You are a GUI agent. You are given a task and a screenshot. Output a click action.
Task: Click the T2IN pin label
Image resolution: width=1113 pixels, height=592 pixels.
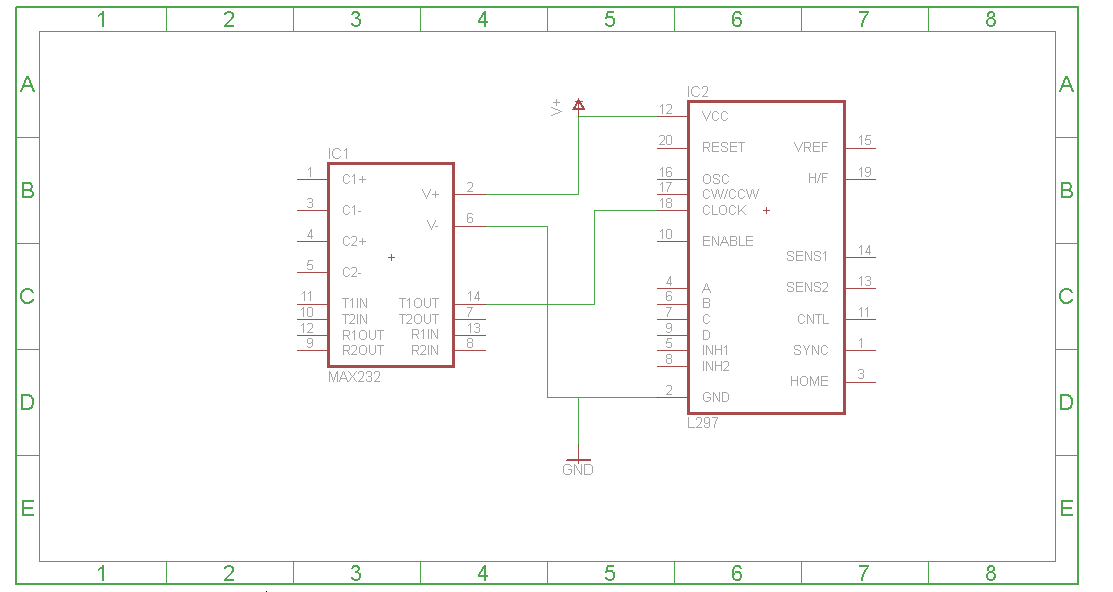(x=355, y=319)
